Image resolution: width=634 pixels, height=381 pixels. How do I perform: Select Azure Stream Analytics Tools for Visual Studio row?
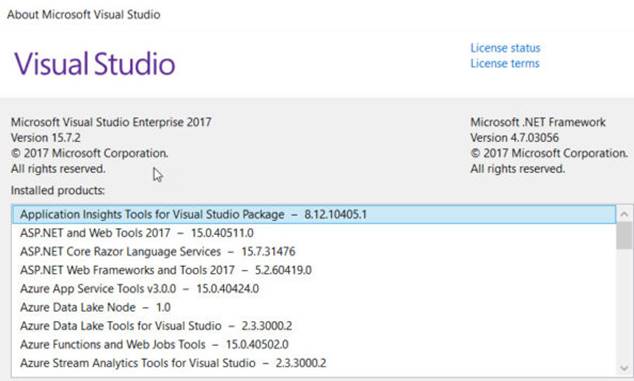click(x=314, y=363)
